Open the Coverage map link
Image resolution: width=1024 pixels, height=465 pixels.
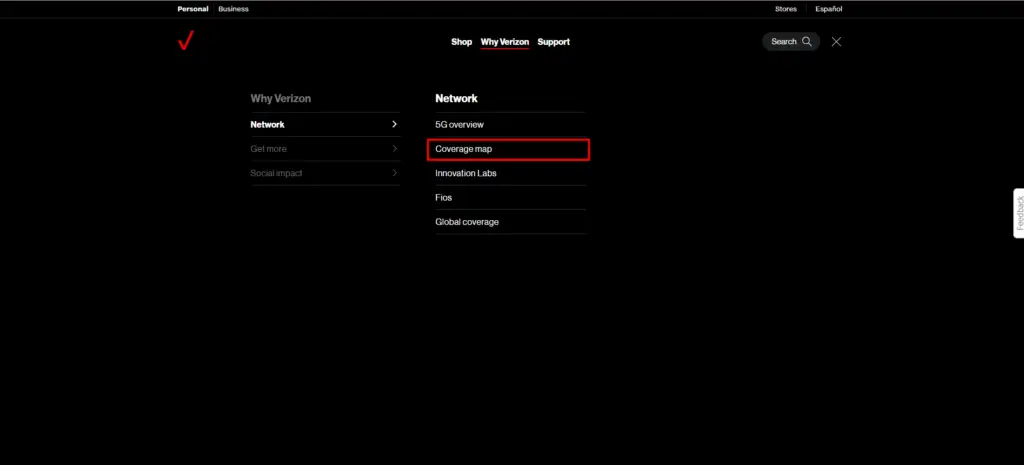(464, 149)
